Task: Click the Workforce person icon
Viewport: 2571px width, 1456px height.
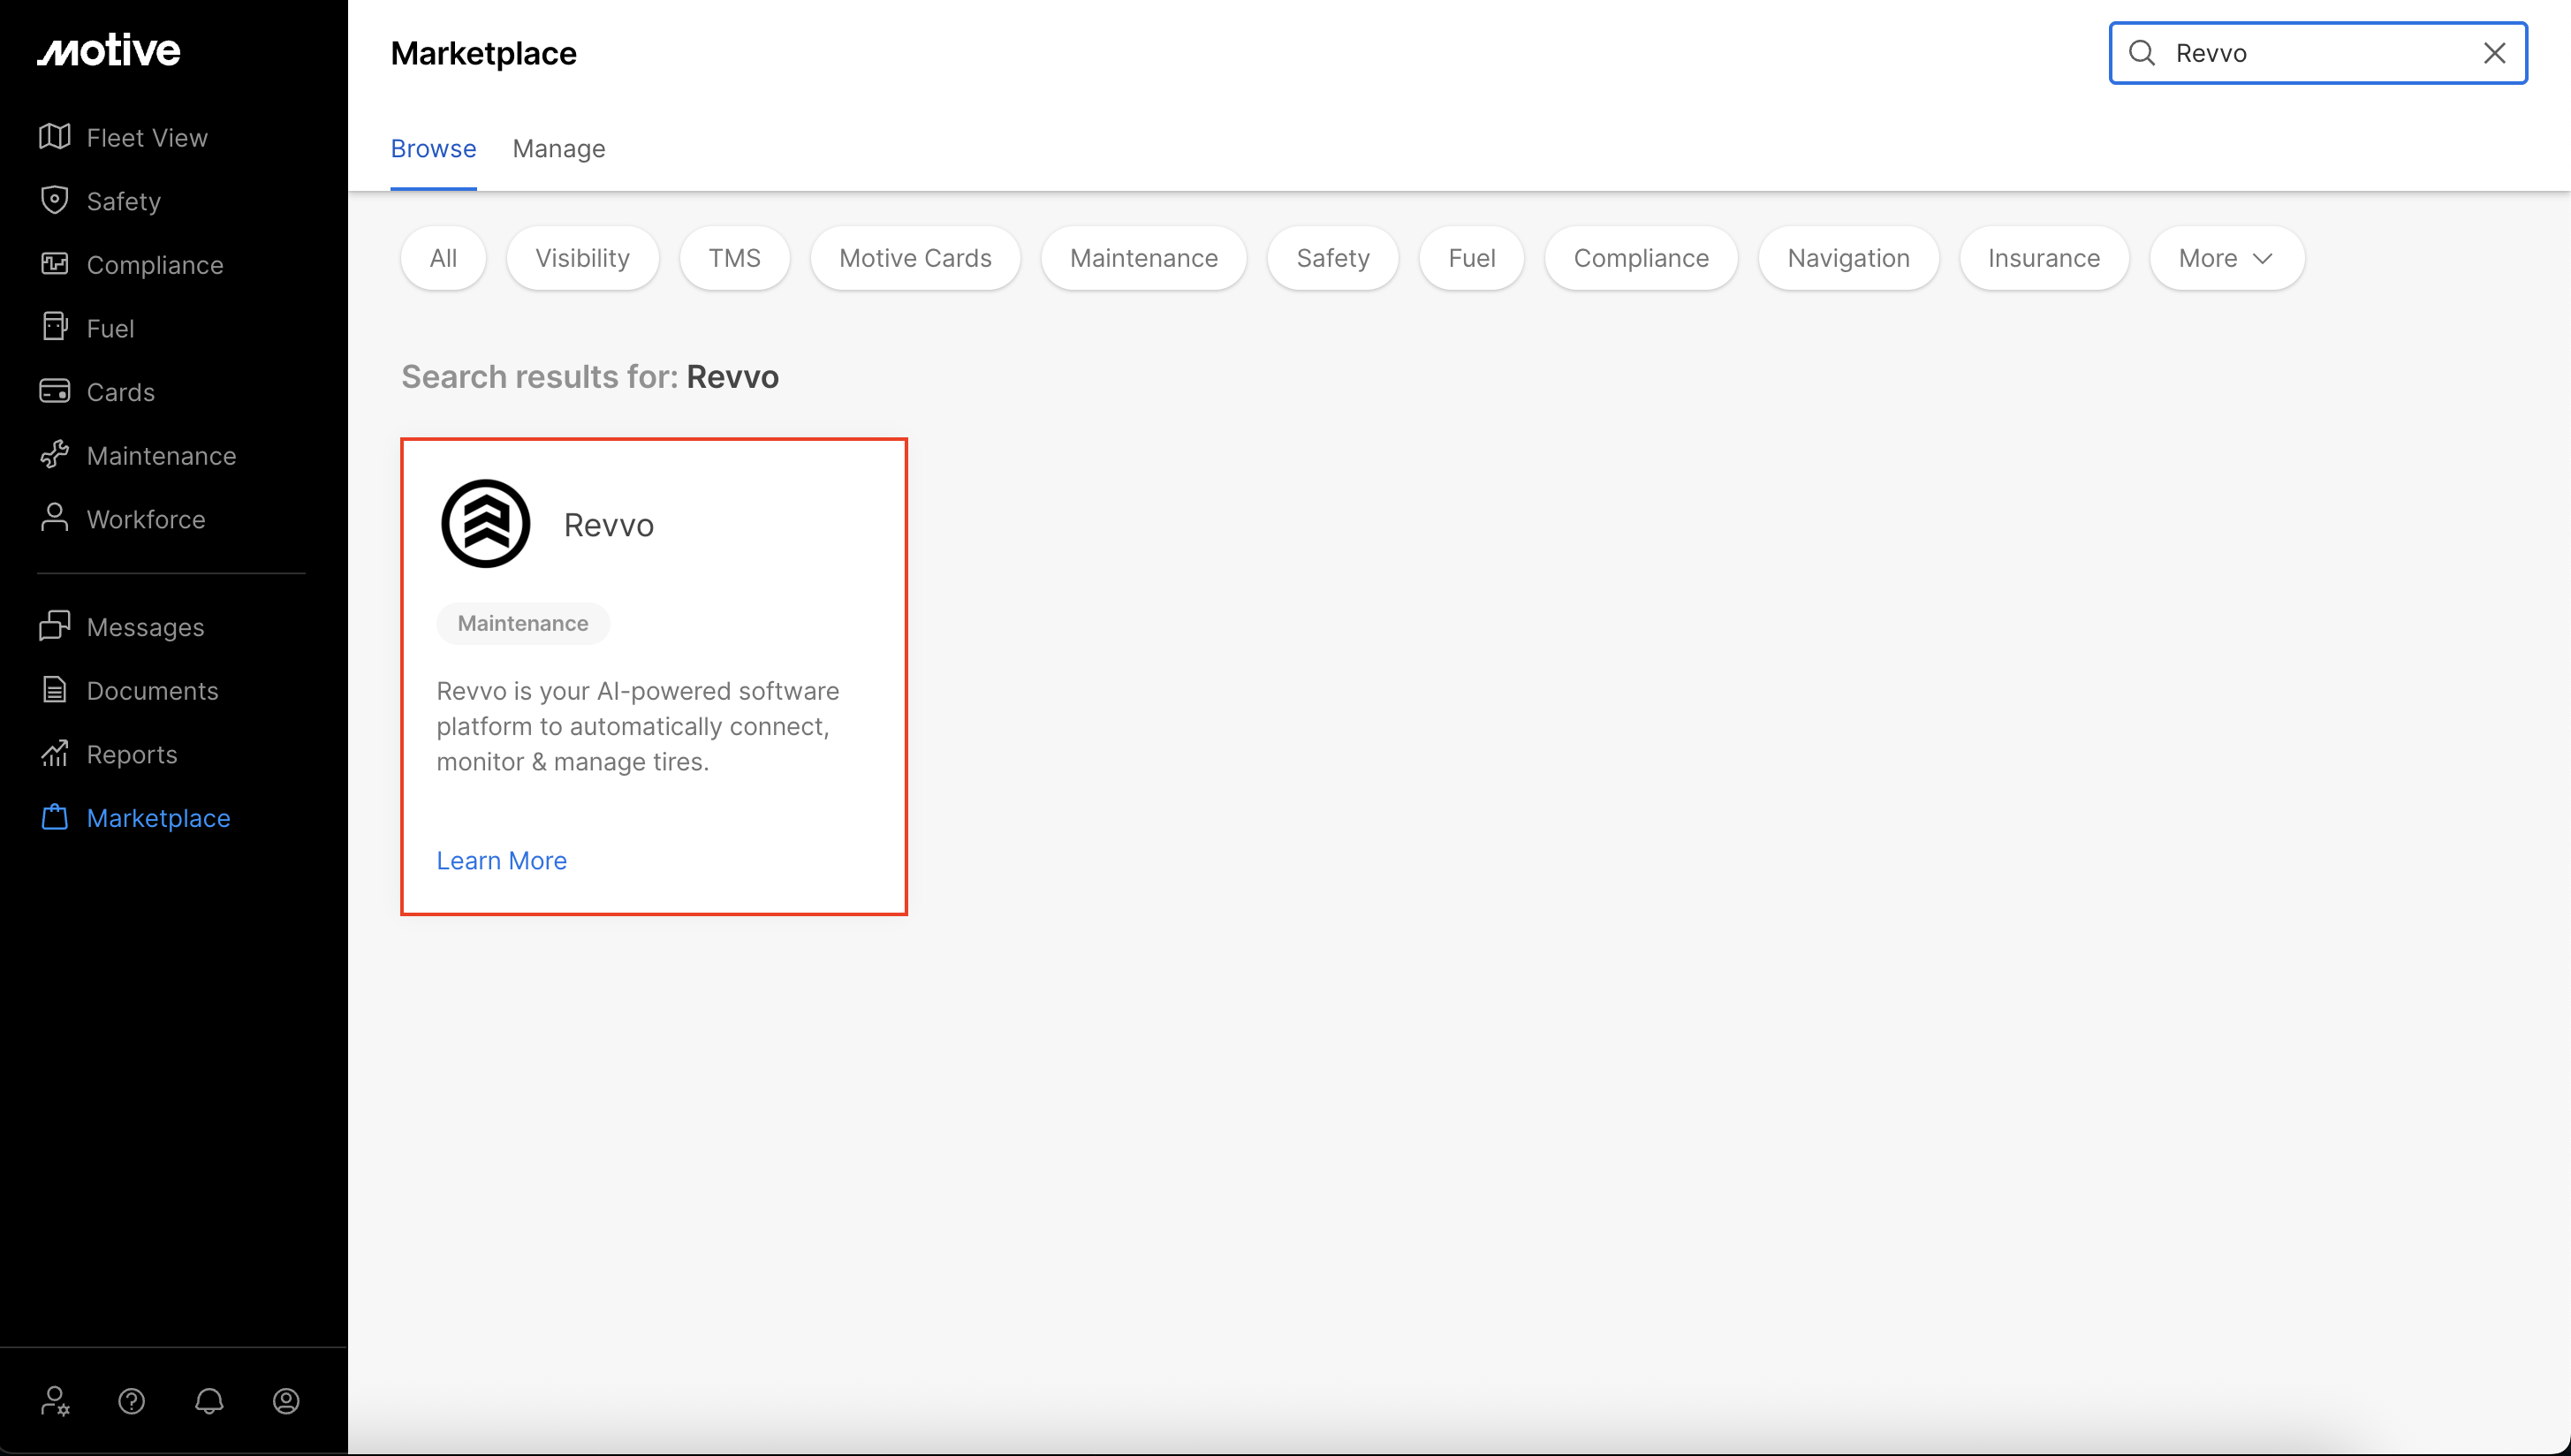Action: pos(54,518)
